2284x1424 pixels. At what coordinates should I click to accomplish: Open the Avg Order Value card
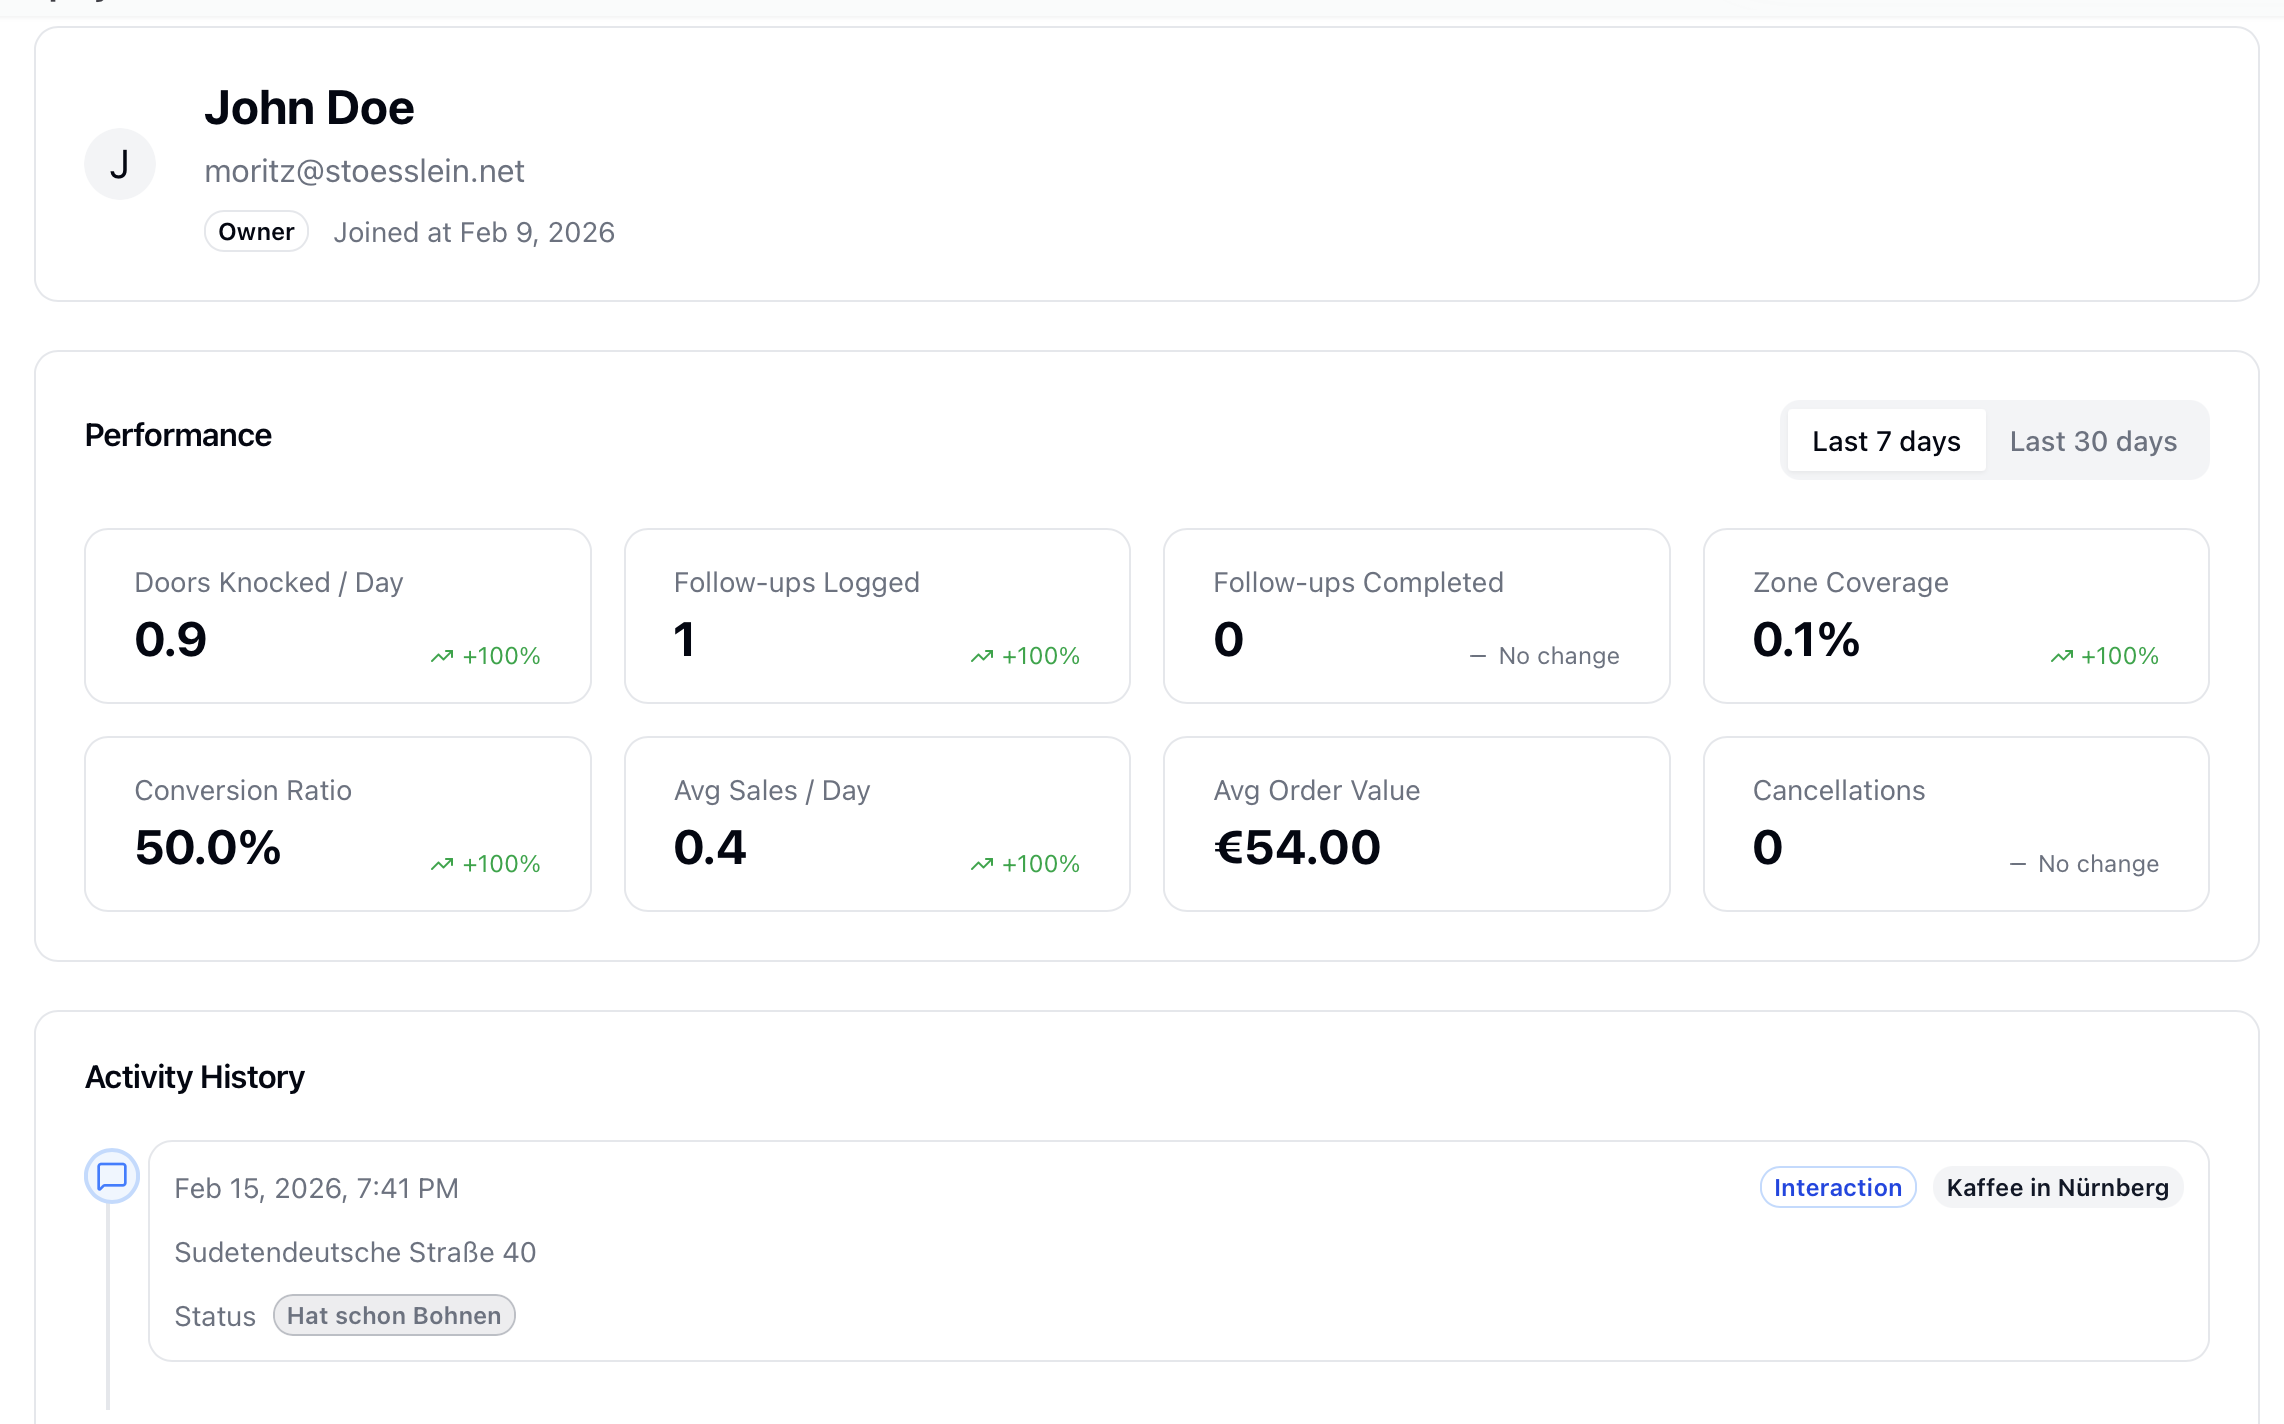click(1416, 824)
